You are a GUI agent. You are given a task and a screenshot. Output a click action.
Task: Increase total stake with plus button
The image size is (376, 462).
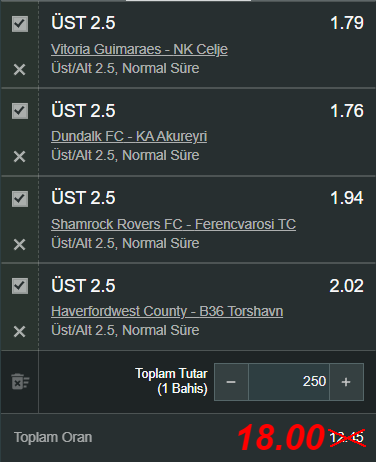pos(346,382)
